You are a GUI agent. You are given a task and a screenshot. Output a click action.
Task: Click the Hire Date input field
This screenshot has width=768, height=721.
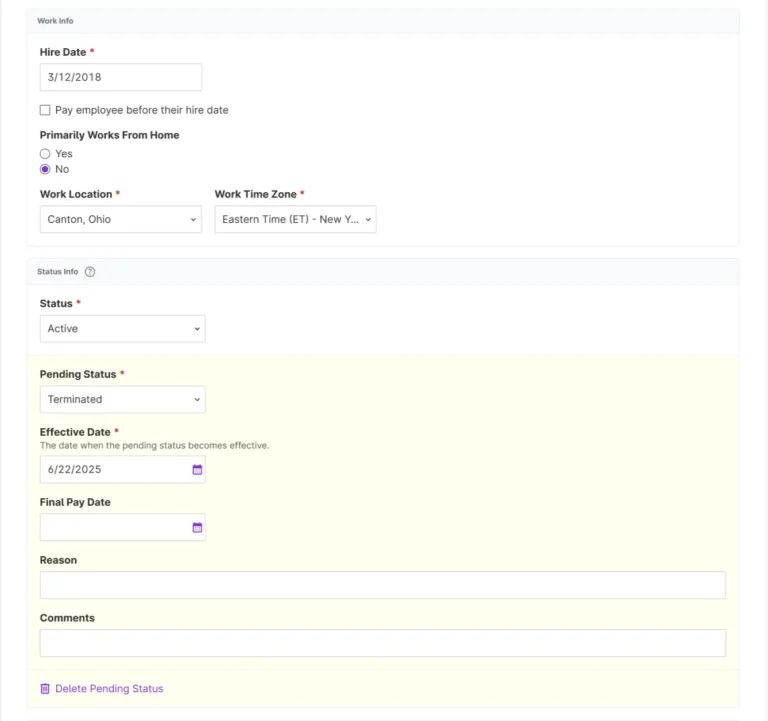click(121, 77)
